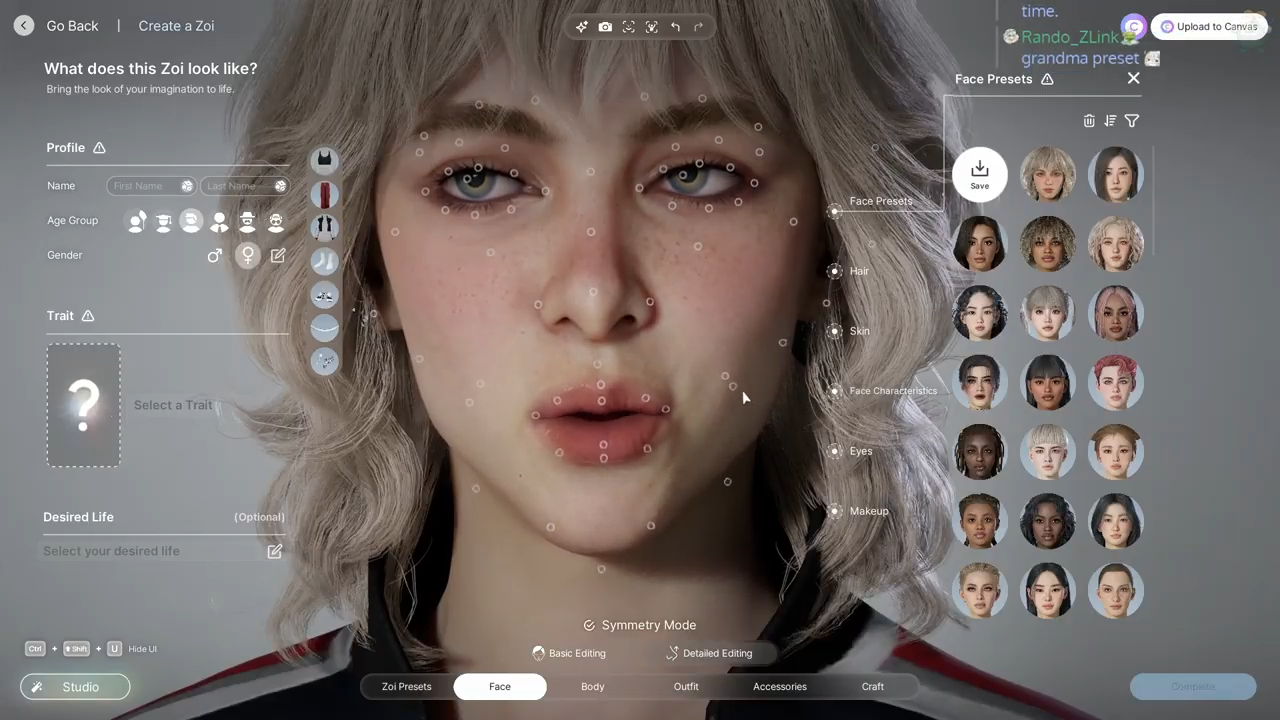Click the Face Presets panel scrollbar

pyautogui.click(x=1154, y=200)
